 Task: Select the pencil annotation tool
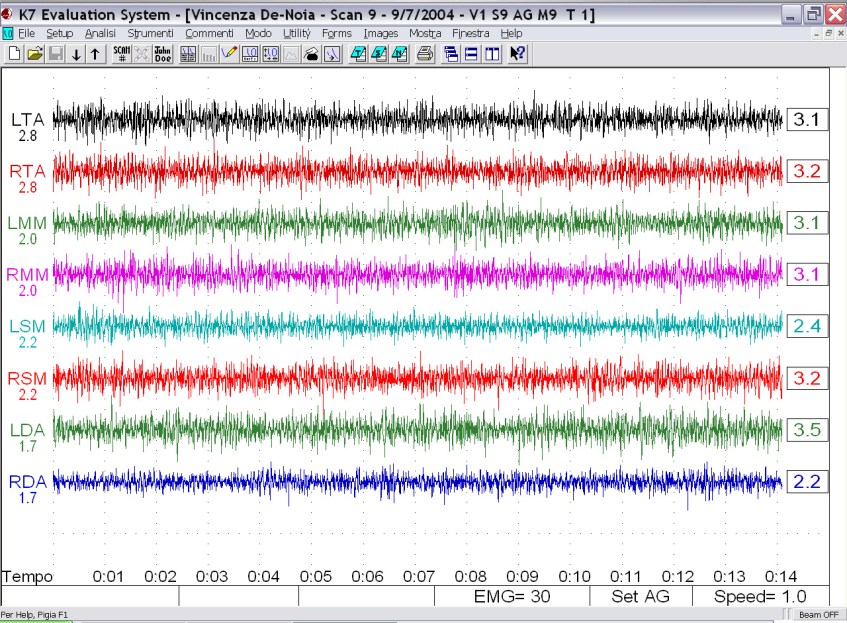click(229, 54)
